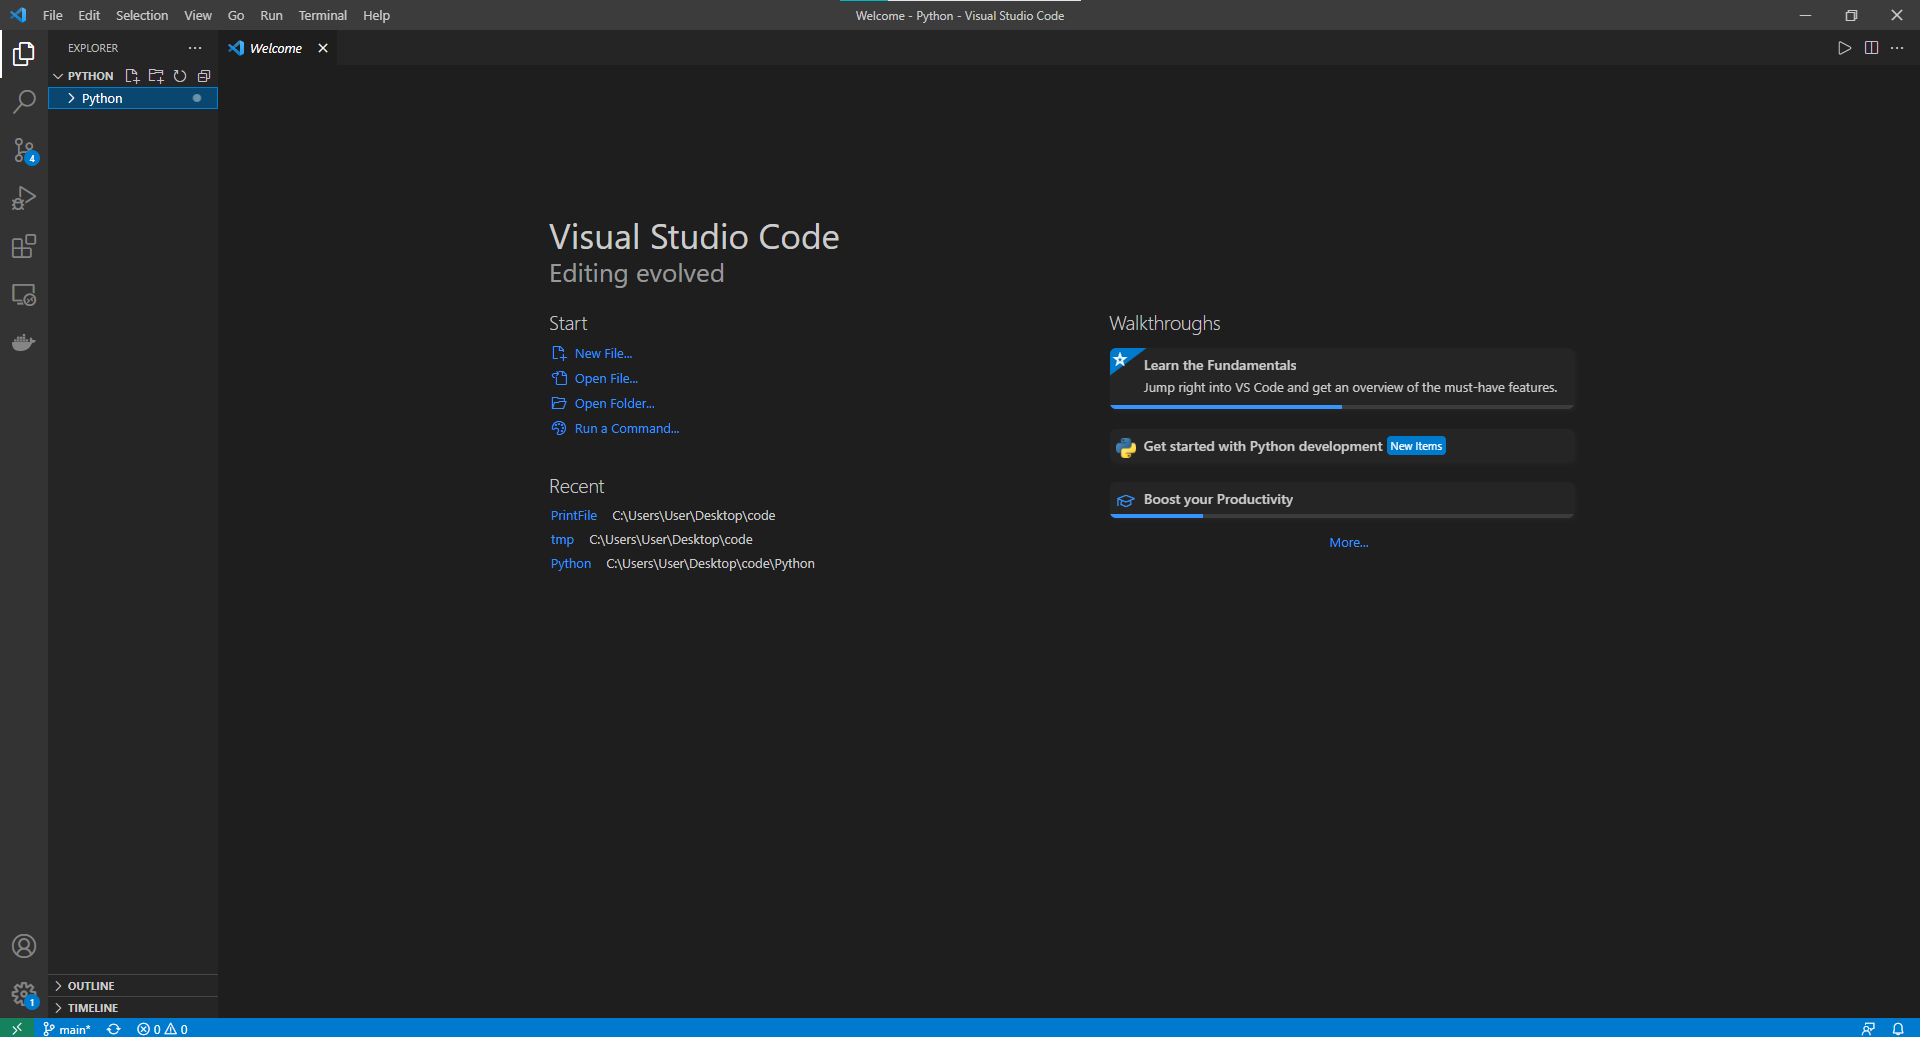The width and height of the screenshot is (1920, 1037).
Task: Open the Selection menu
Action: [x=142, y=15]
